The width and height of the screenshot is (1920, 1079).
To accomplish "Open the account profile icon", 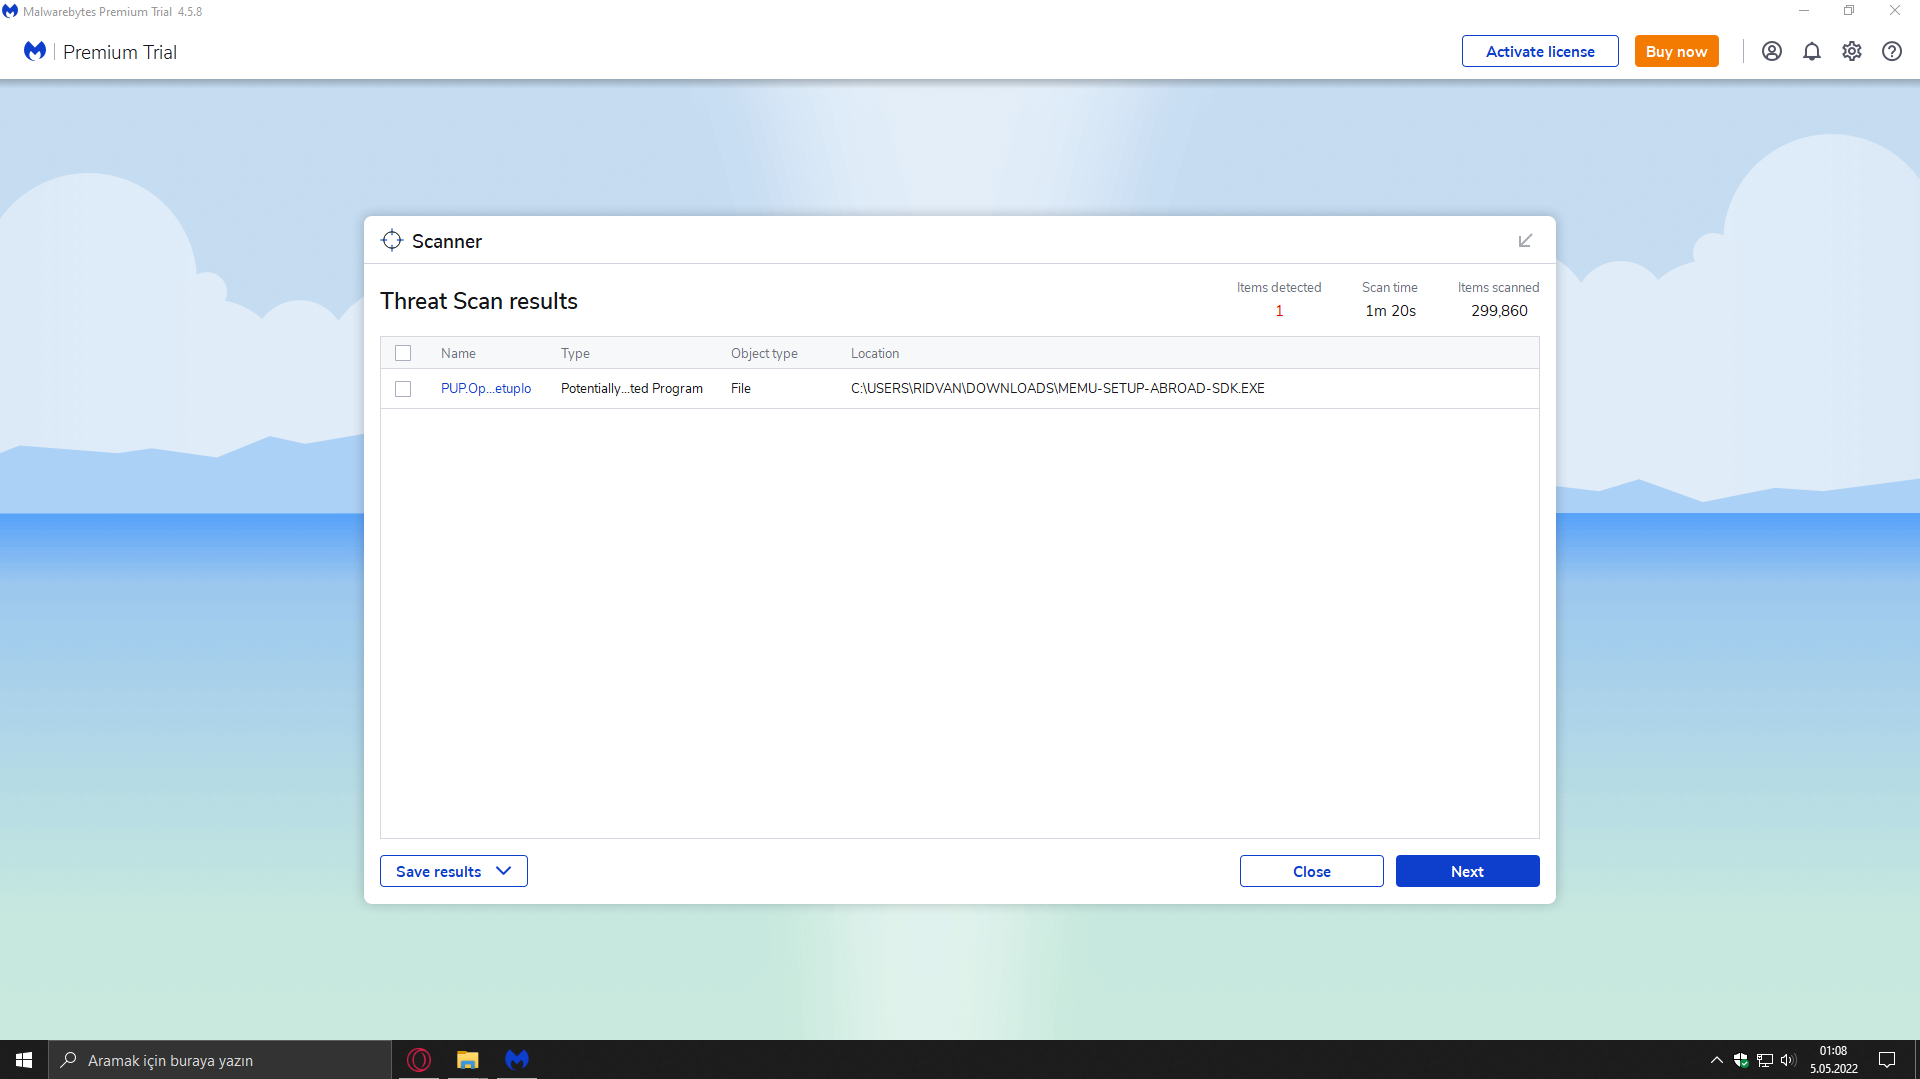I will (1772, 51).
